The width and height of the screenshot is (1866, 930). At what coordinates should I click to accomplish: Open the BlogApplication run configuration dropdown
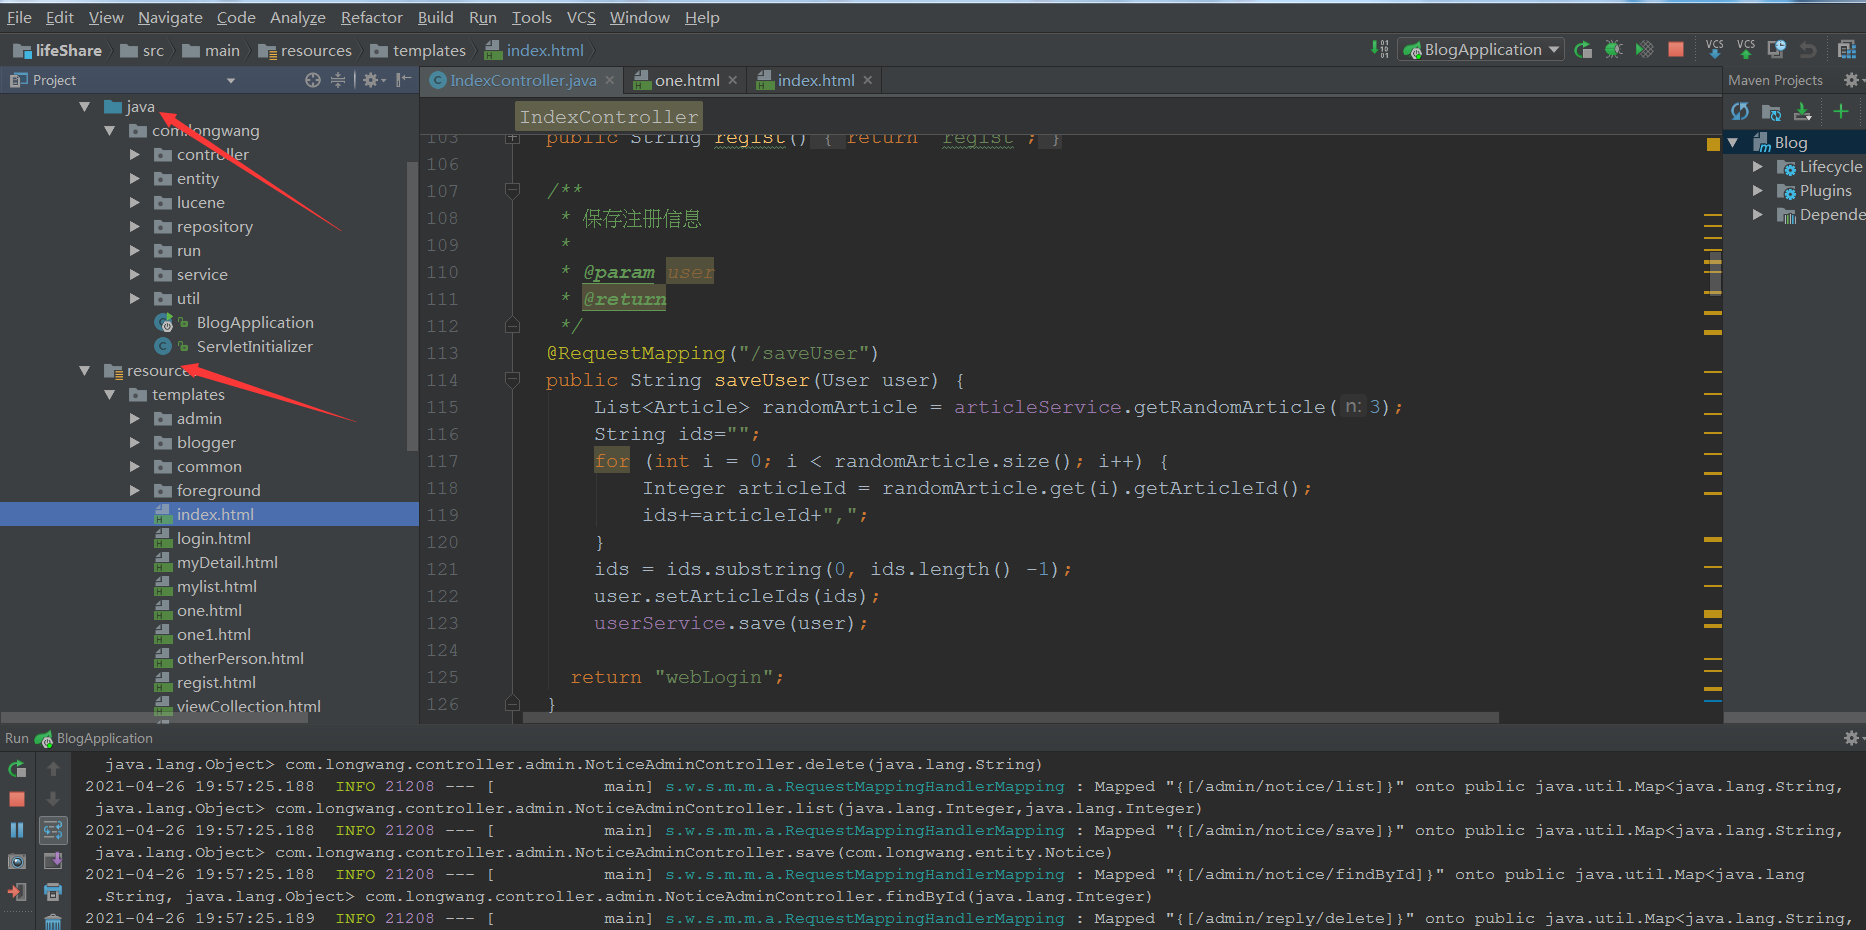point(1553,49)
